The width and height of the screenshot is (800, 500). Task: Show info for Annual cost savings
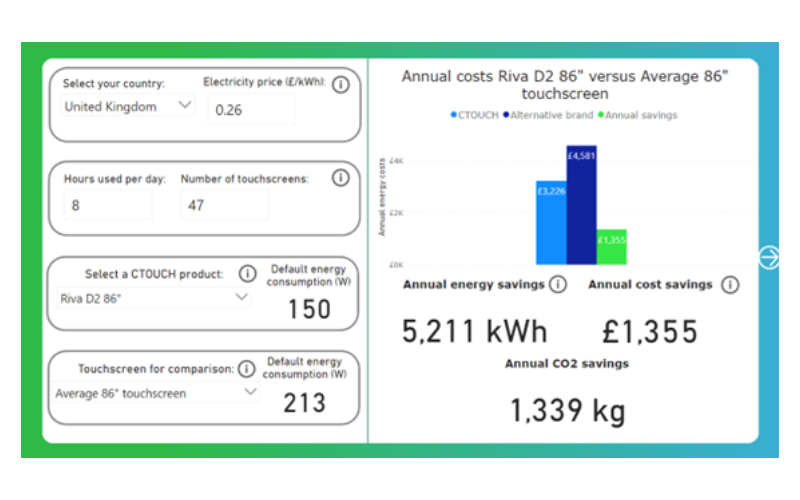(730, 285)
